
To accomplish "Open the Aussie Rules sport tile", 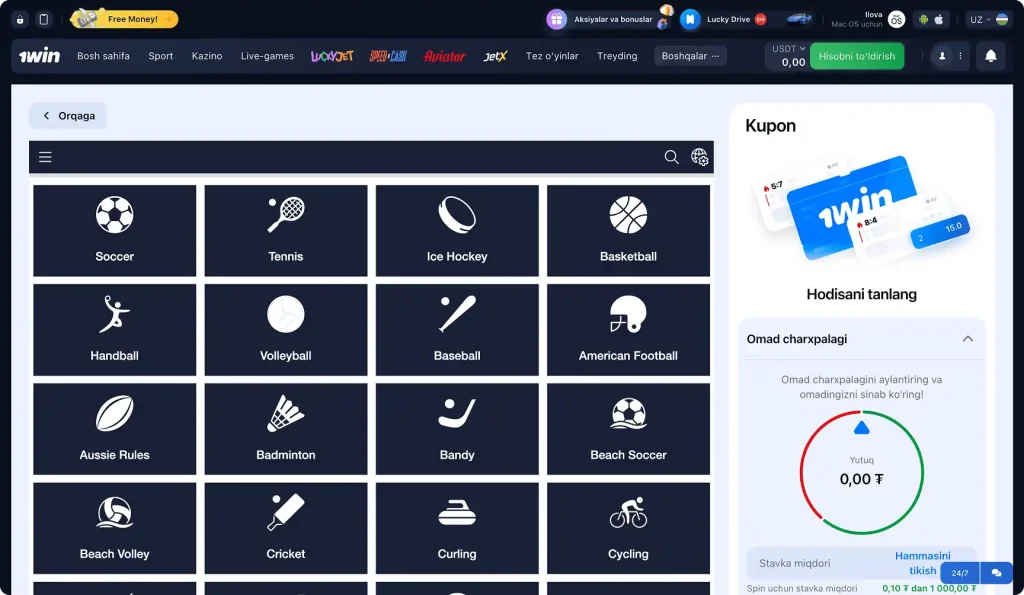I will (x=114, y=429).
